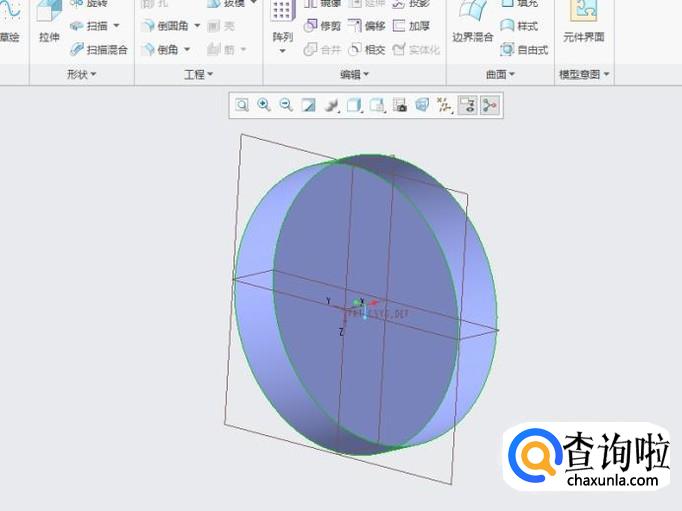Expand the 倒圆角 (Round) dropdown arrow

[x=197, y=26]
